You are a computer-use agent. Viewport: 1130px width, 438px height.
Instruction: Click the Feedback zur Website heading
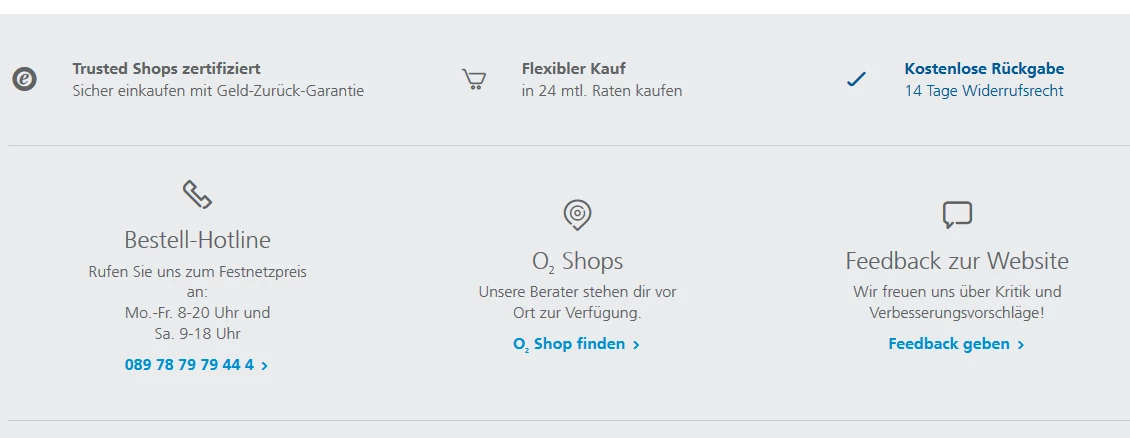coord(957,261)
